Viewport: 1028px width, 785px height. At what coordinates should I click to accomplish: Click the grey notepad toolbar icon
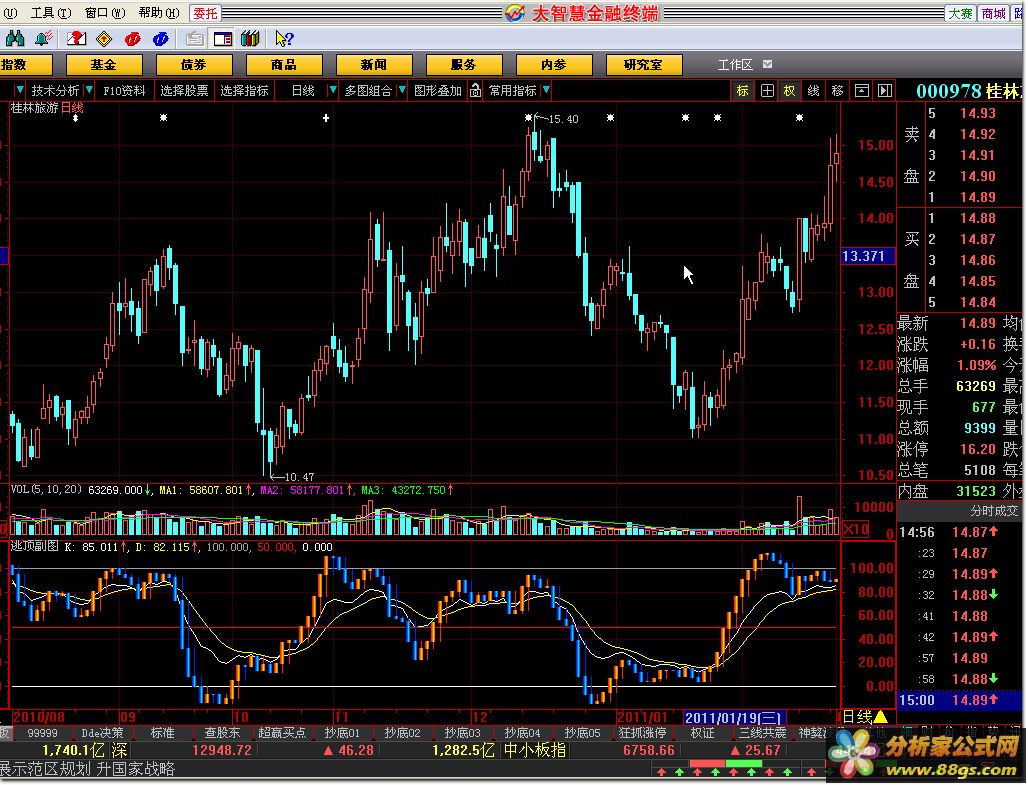(x=194, y=39)
